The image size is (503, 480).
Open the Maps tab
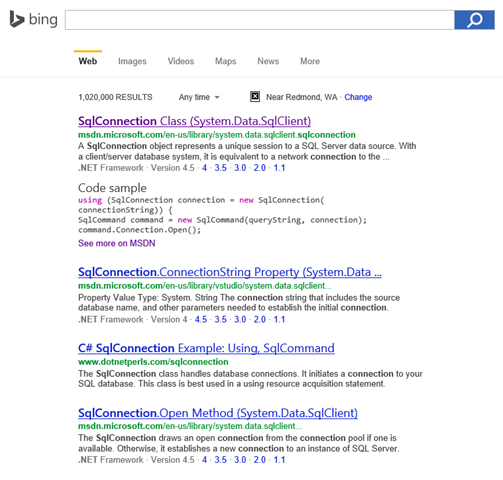[225, 61]
